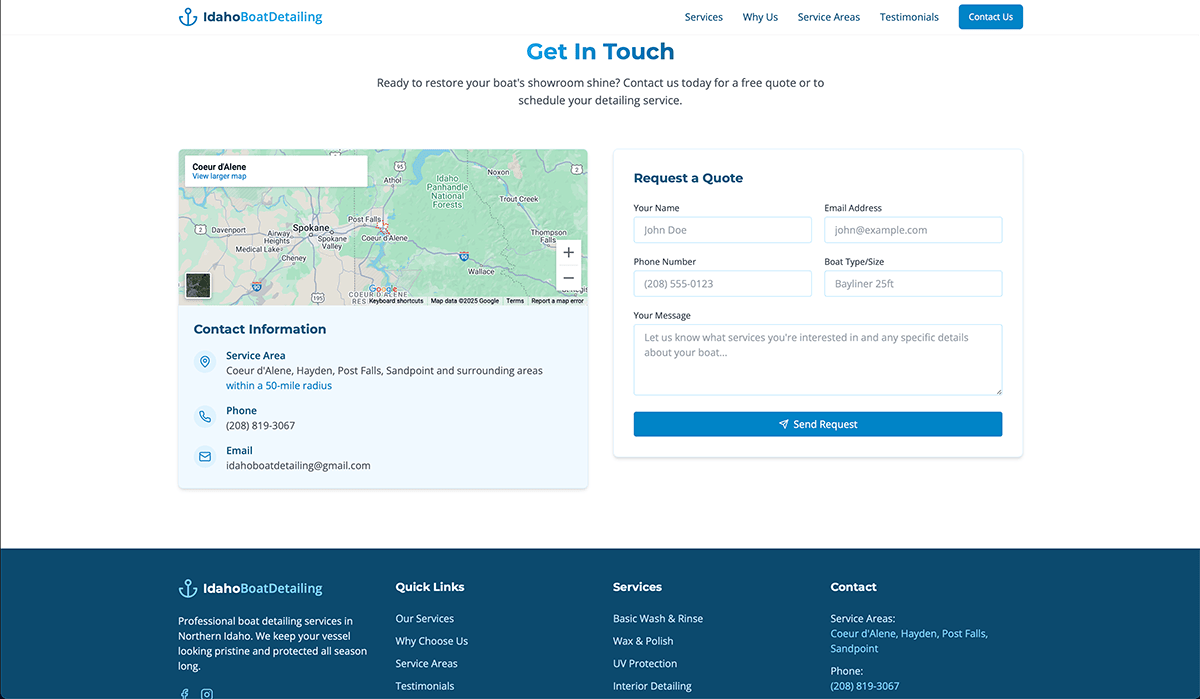1200x699 pixels.
Task: Zoom in on the map
Action: tap(568, 253)
